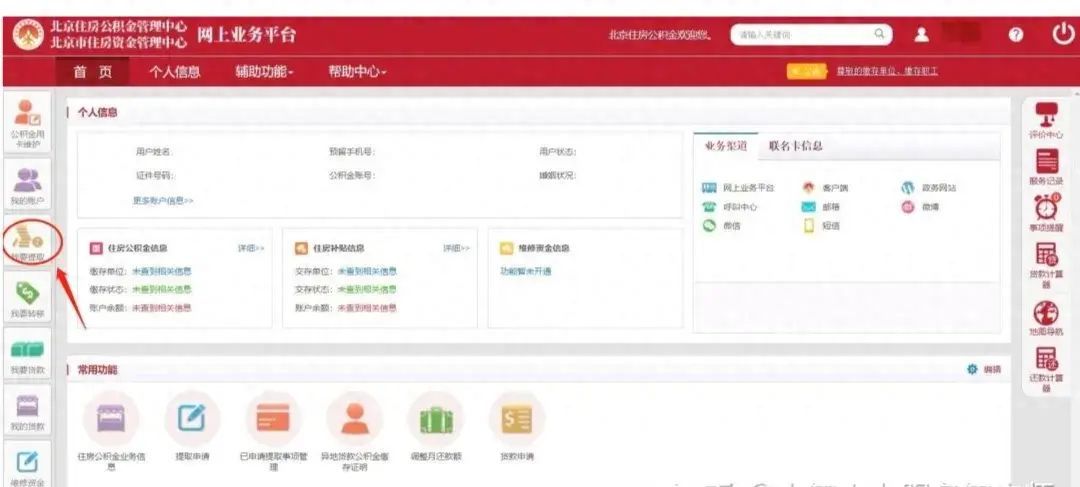
Task: Go to 首页 home tab
Action: click(x=92, y=72)
